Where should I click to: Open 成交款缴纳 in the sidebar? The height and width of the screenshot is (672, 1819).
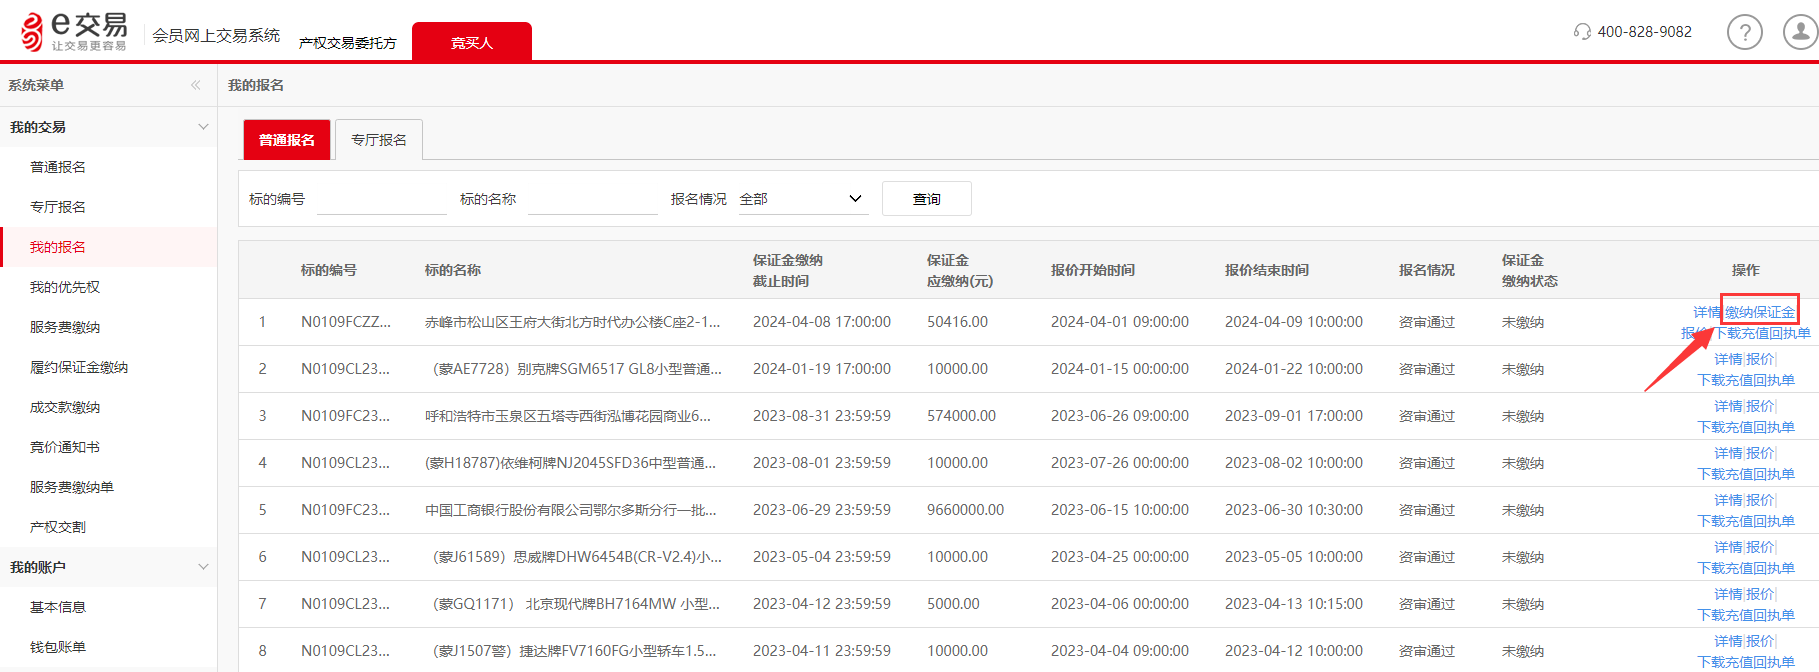point(65,407)
